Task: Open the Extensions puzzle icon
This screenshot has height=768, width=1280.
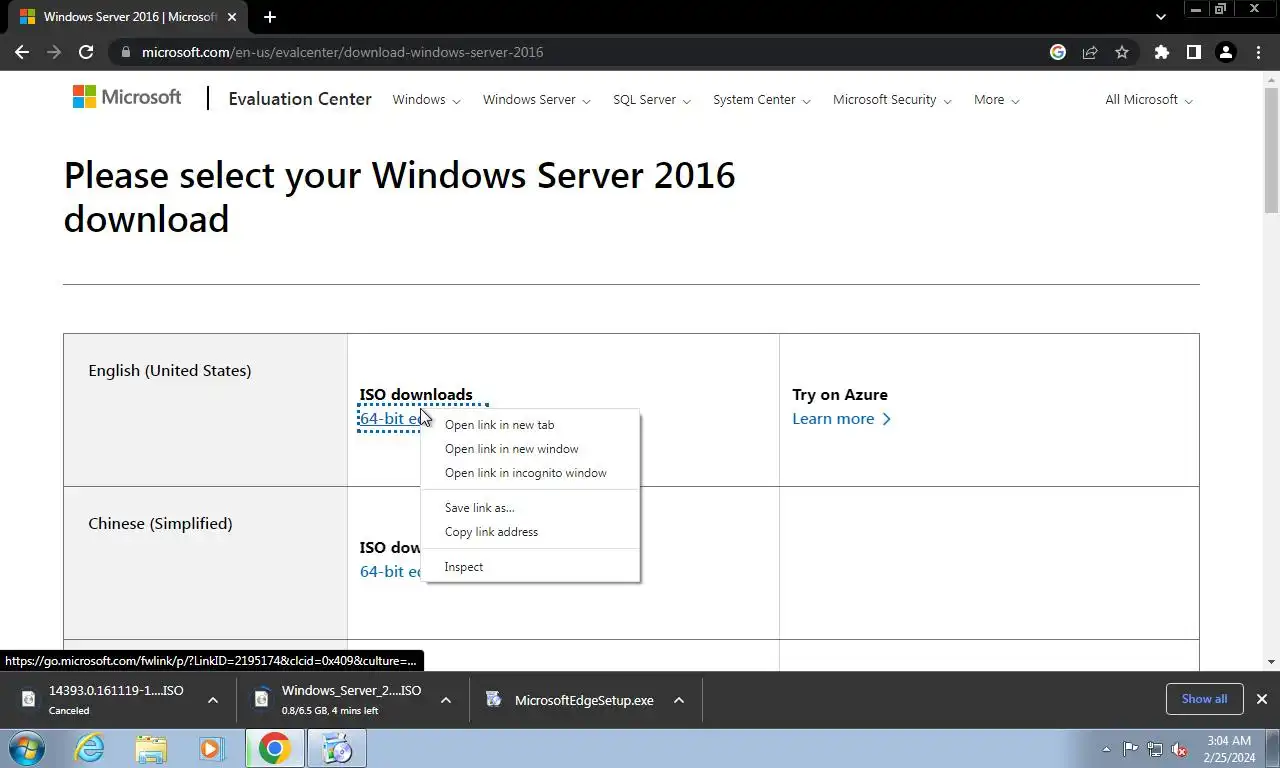Action: 1161,52
